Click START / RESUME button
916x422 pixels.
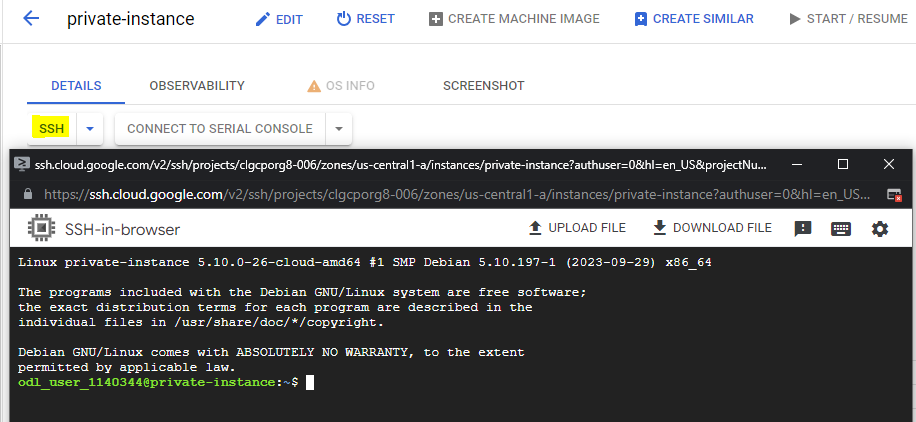tap(848, 19)
